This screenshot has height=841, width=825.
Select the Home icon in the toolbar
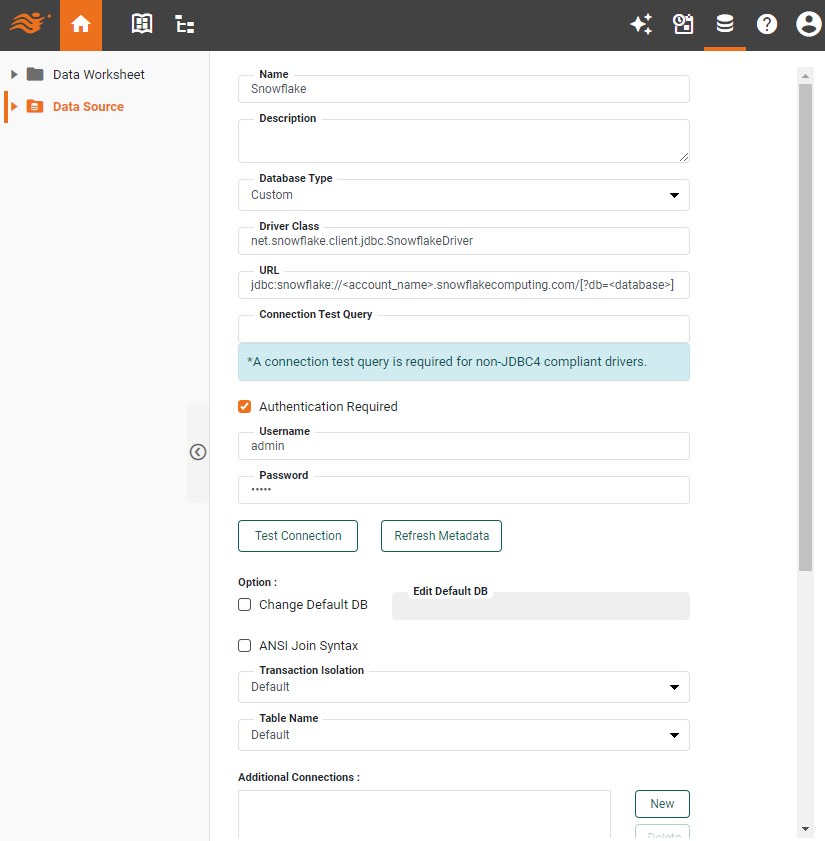81,24
